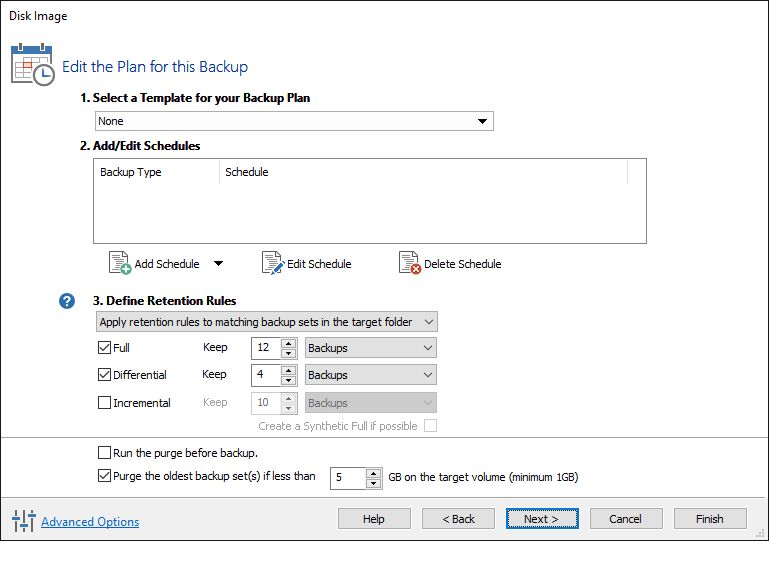Click the blue retention rules help icon
Screen dimensions: 769x576
click(67, 300)
